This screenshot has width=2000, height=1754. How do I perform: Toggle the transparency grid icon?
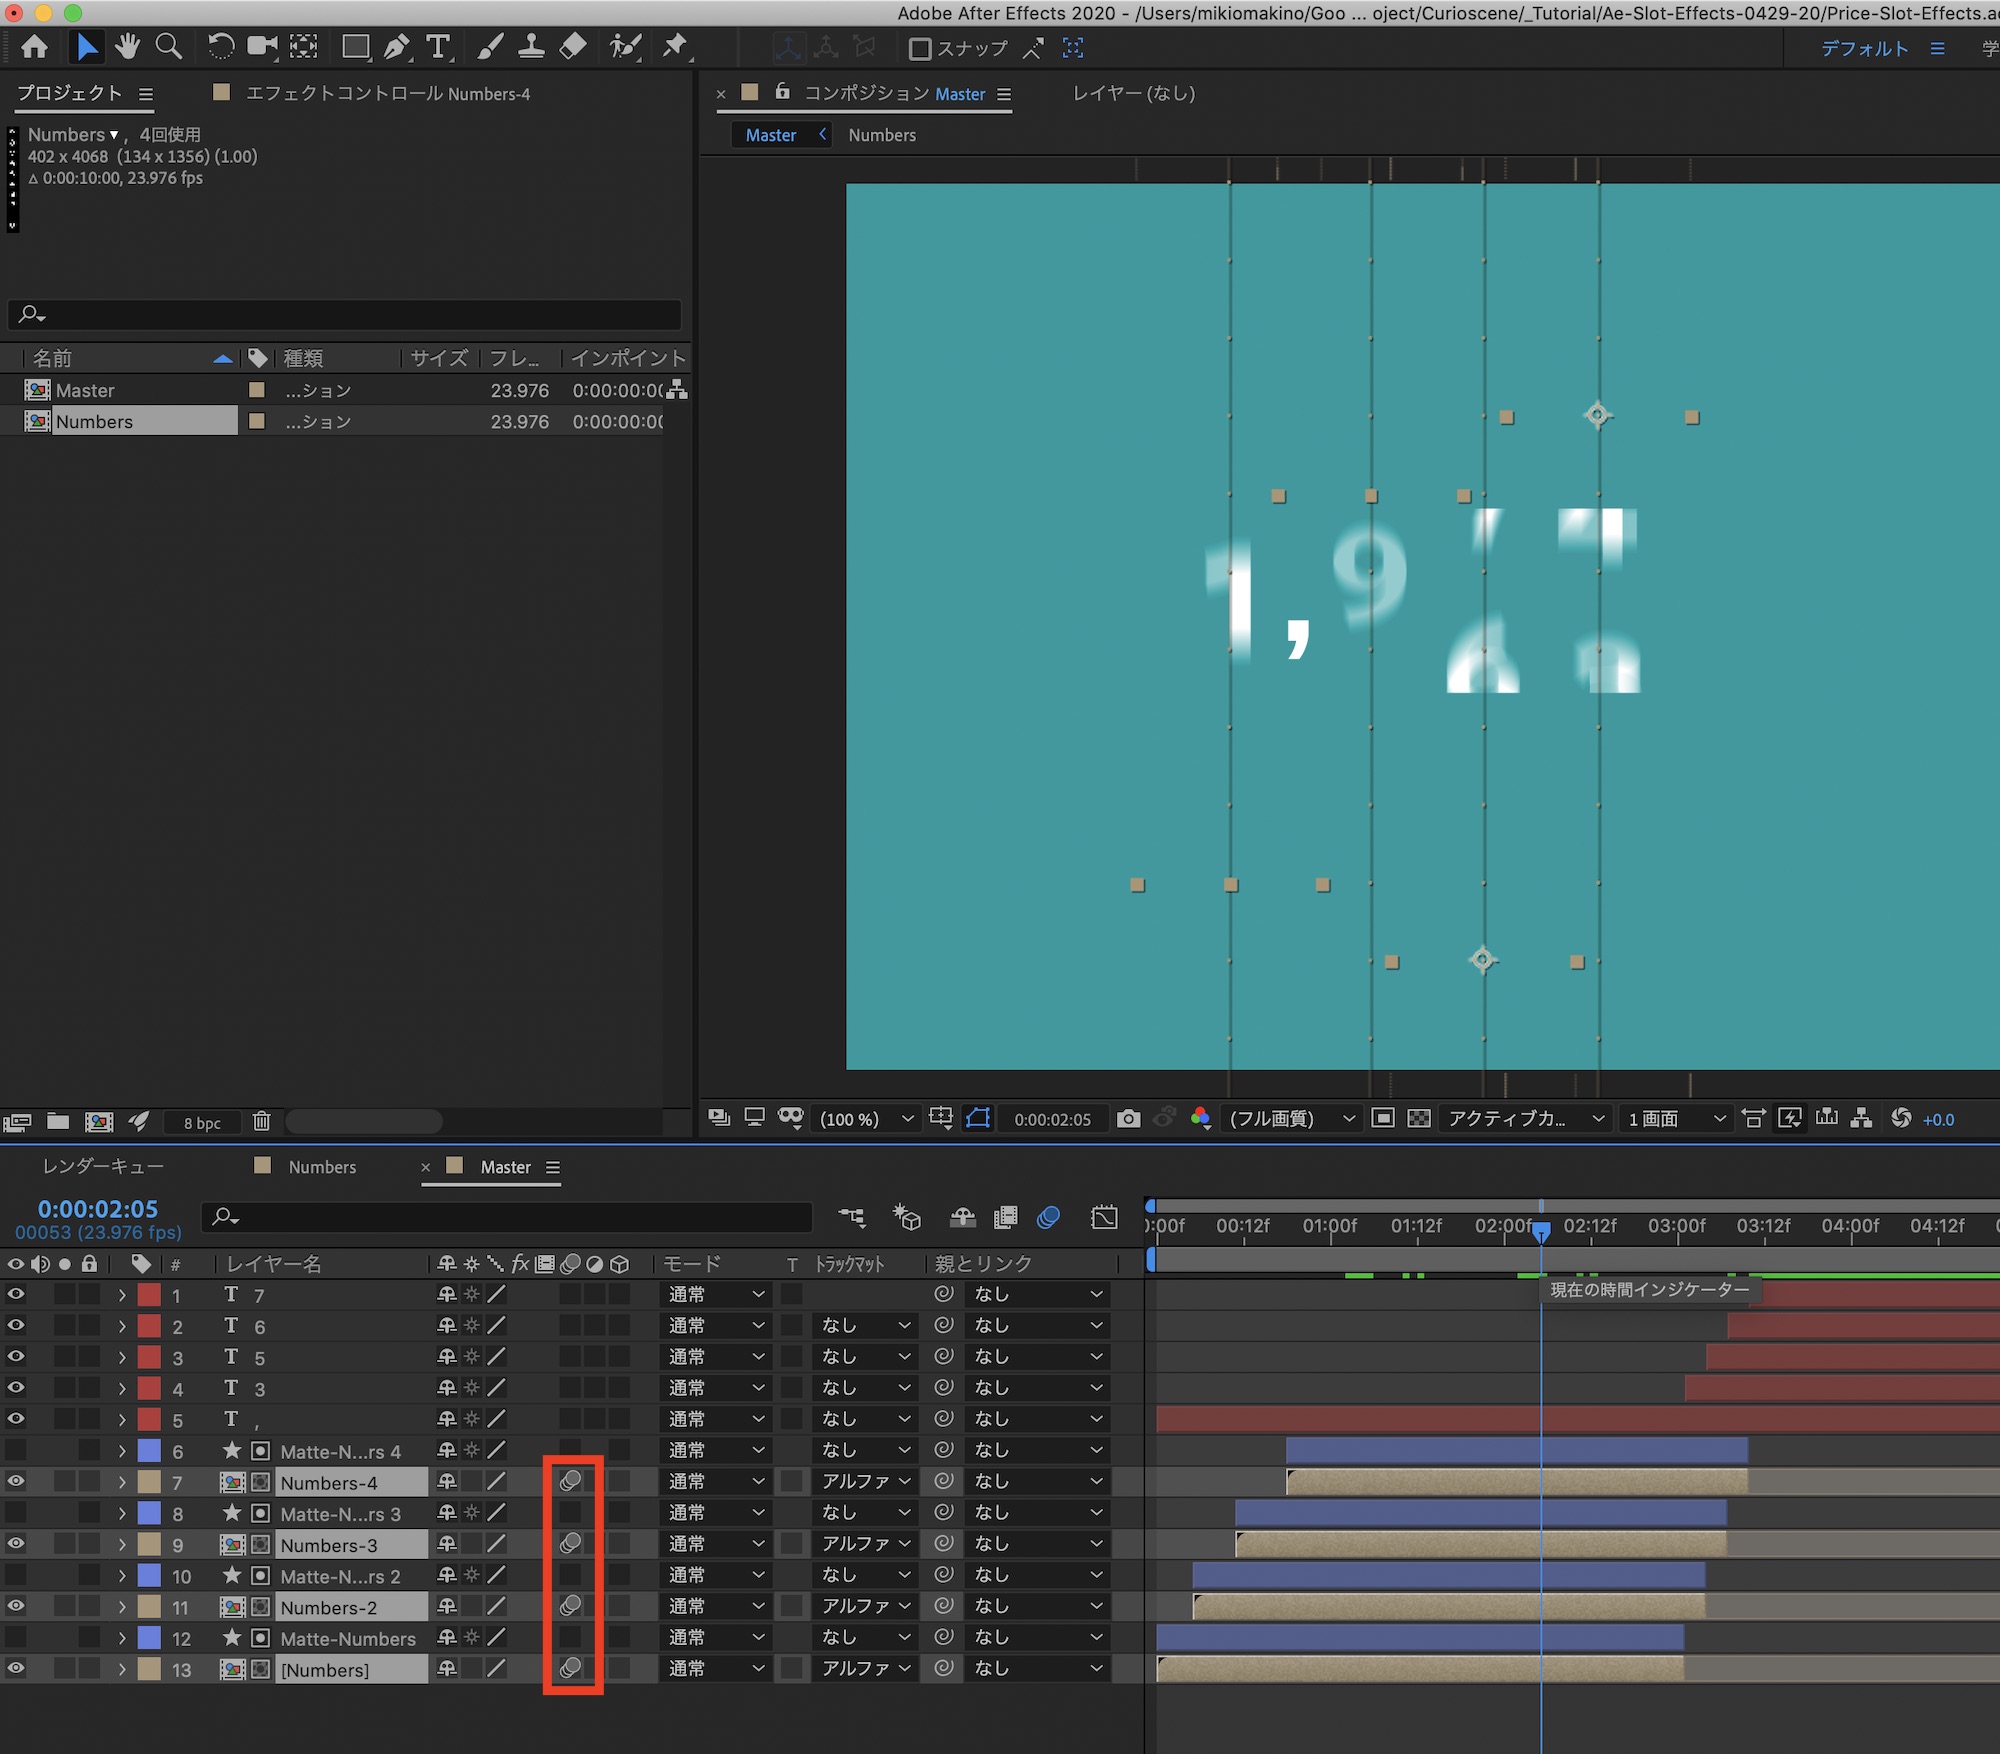click(1418, 1118)
